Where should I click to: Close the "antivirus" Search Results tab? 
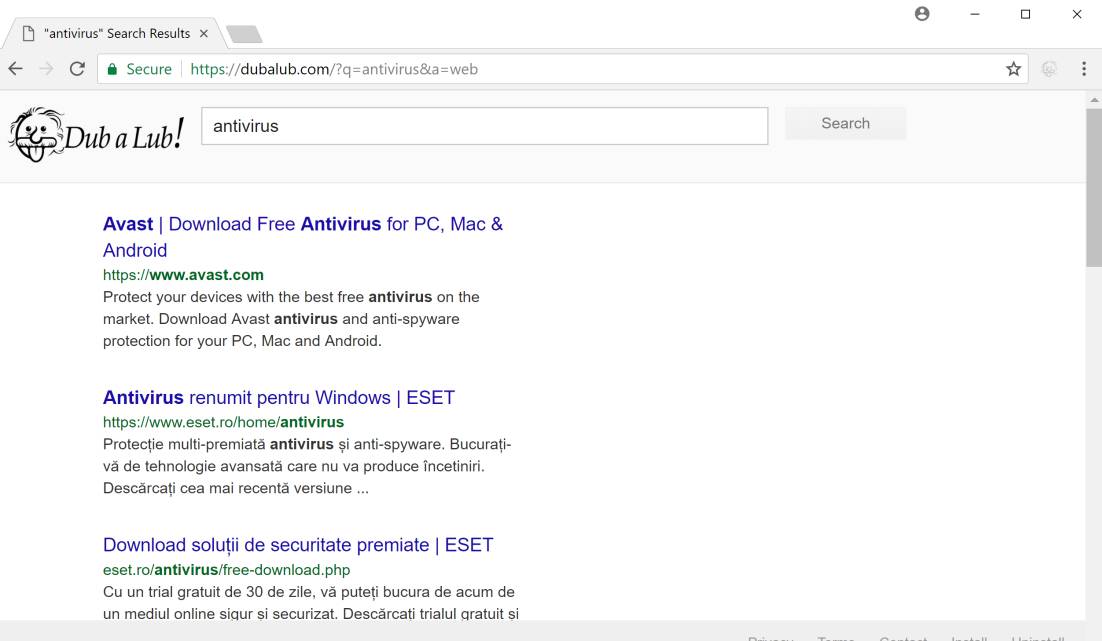point(204,33)
